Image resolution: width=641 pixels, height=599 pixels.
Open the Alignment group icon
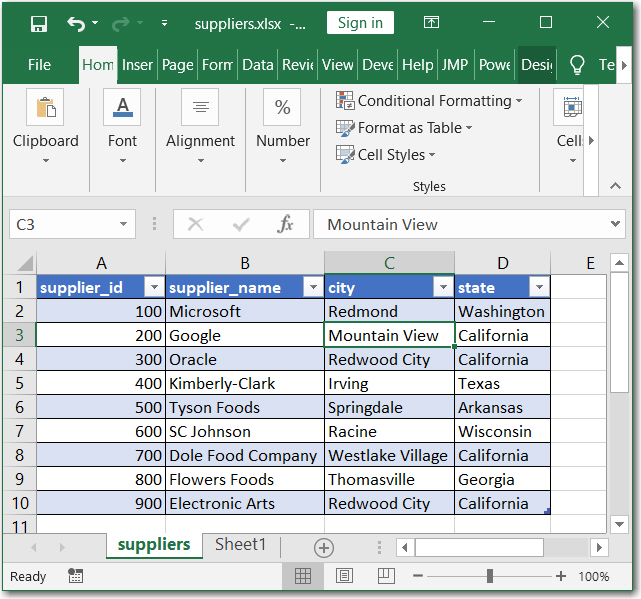click(200, 108)
